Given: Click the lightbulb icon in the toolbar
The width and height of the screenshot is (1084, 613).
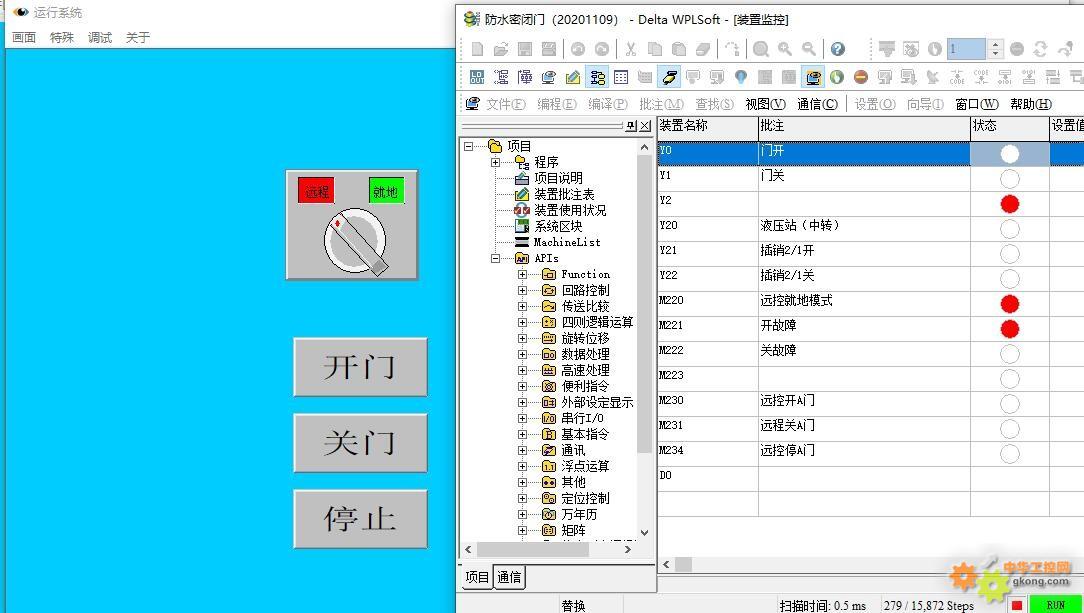Looking at the screenshot, I should 741,77.
